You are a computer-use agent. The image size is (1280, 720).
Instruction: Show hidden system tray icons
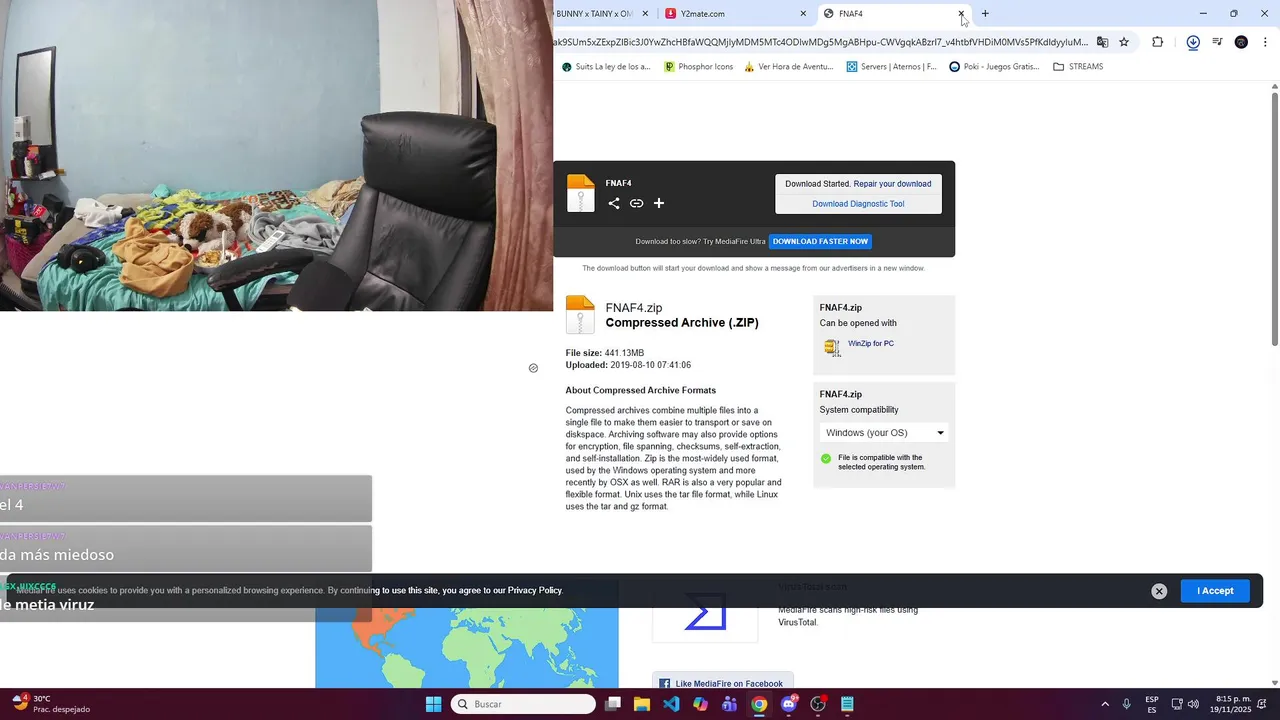click(x=1105, y=704)
